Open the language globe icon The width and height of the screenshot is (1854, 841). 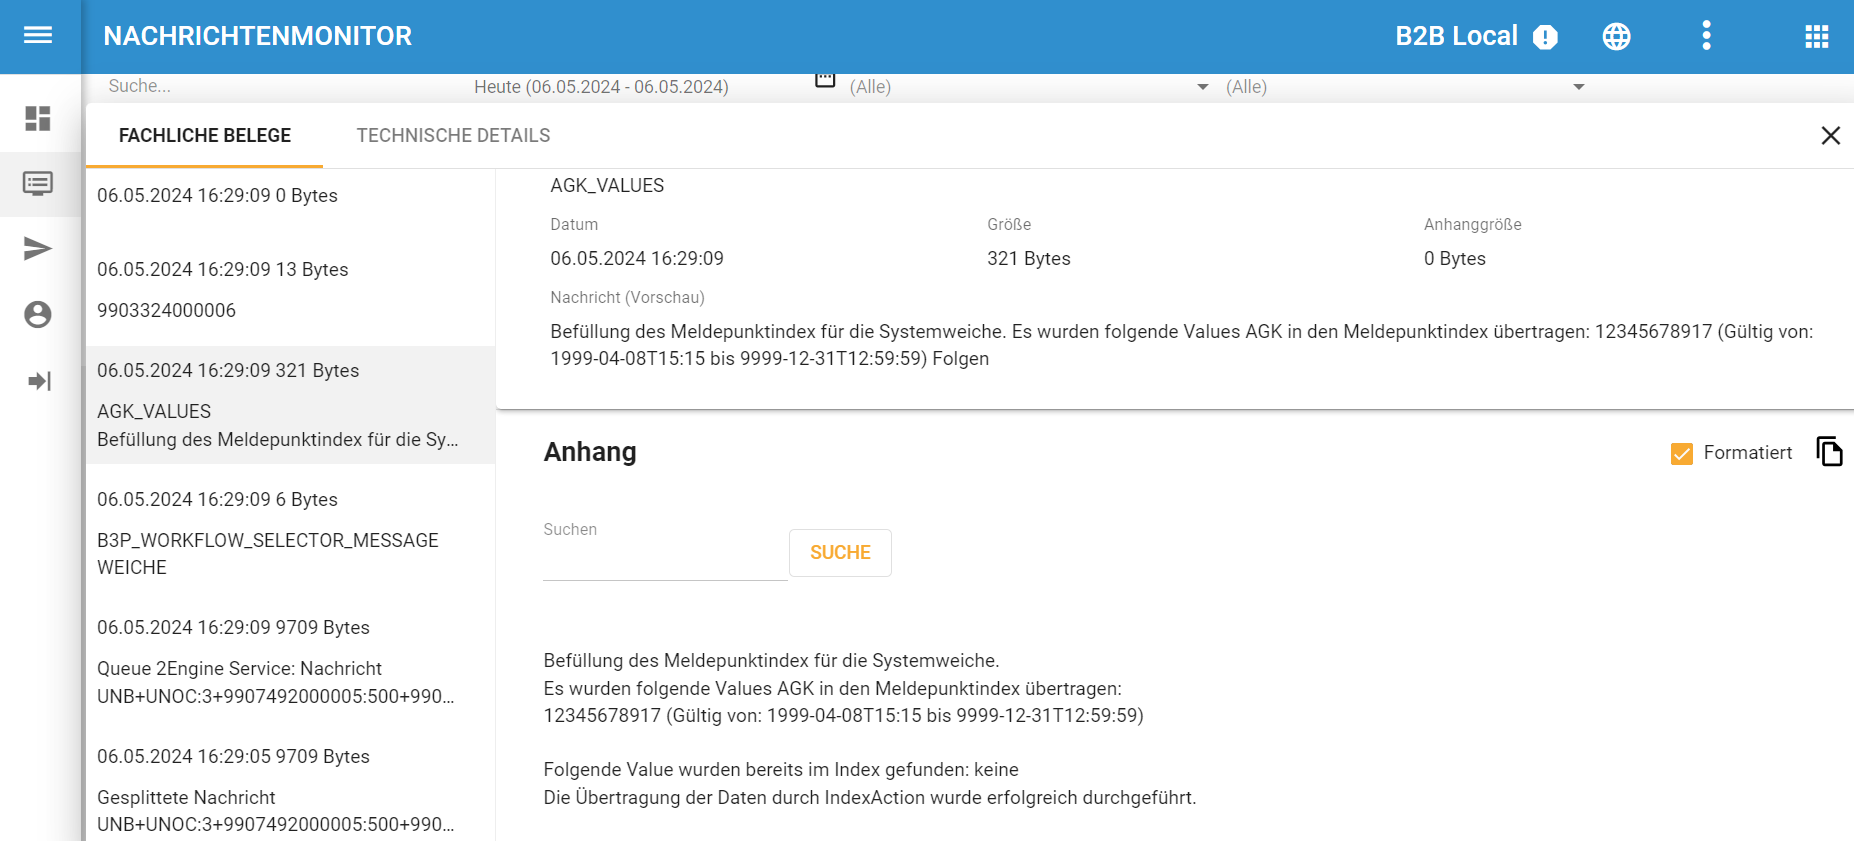coord(1616,36)
